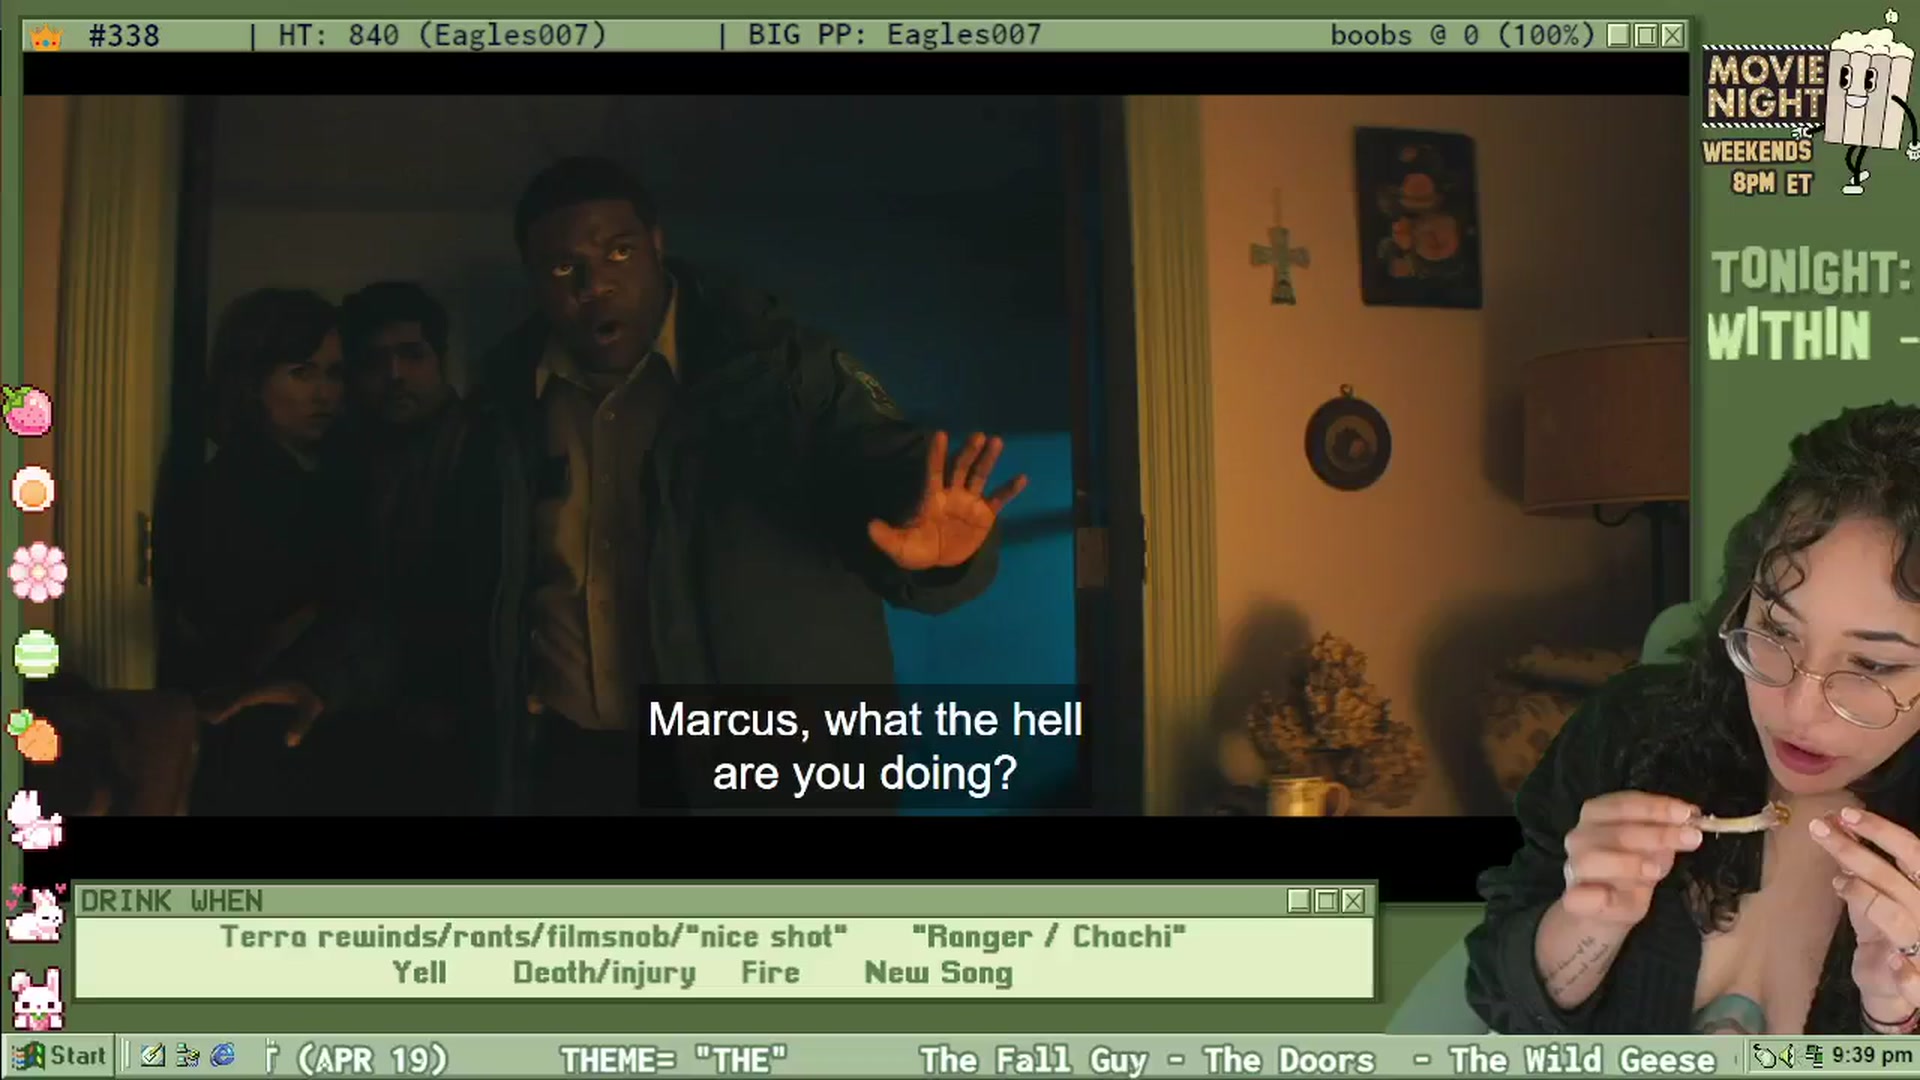The image size is (1920, 1080).
Task: Click the "Death/injury" drink rule
Action: click(x=604, y=973)
